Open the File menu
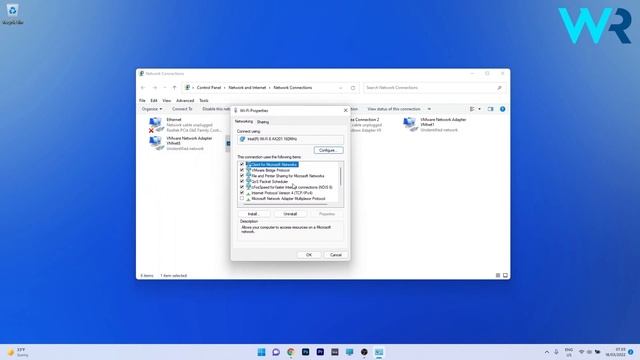The width and height of the screenshot is (640, 360). coord(142,100)
